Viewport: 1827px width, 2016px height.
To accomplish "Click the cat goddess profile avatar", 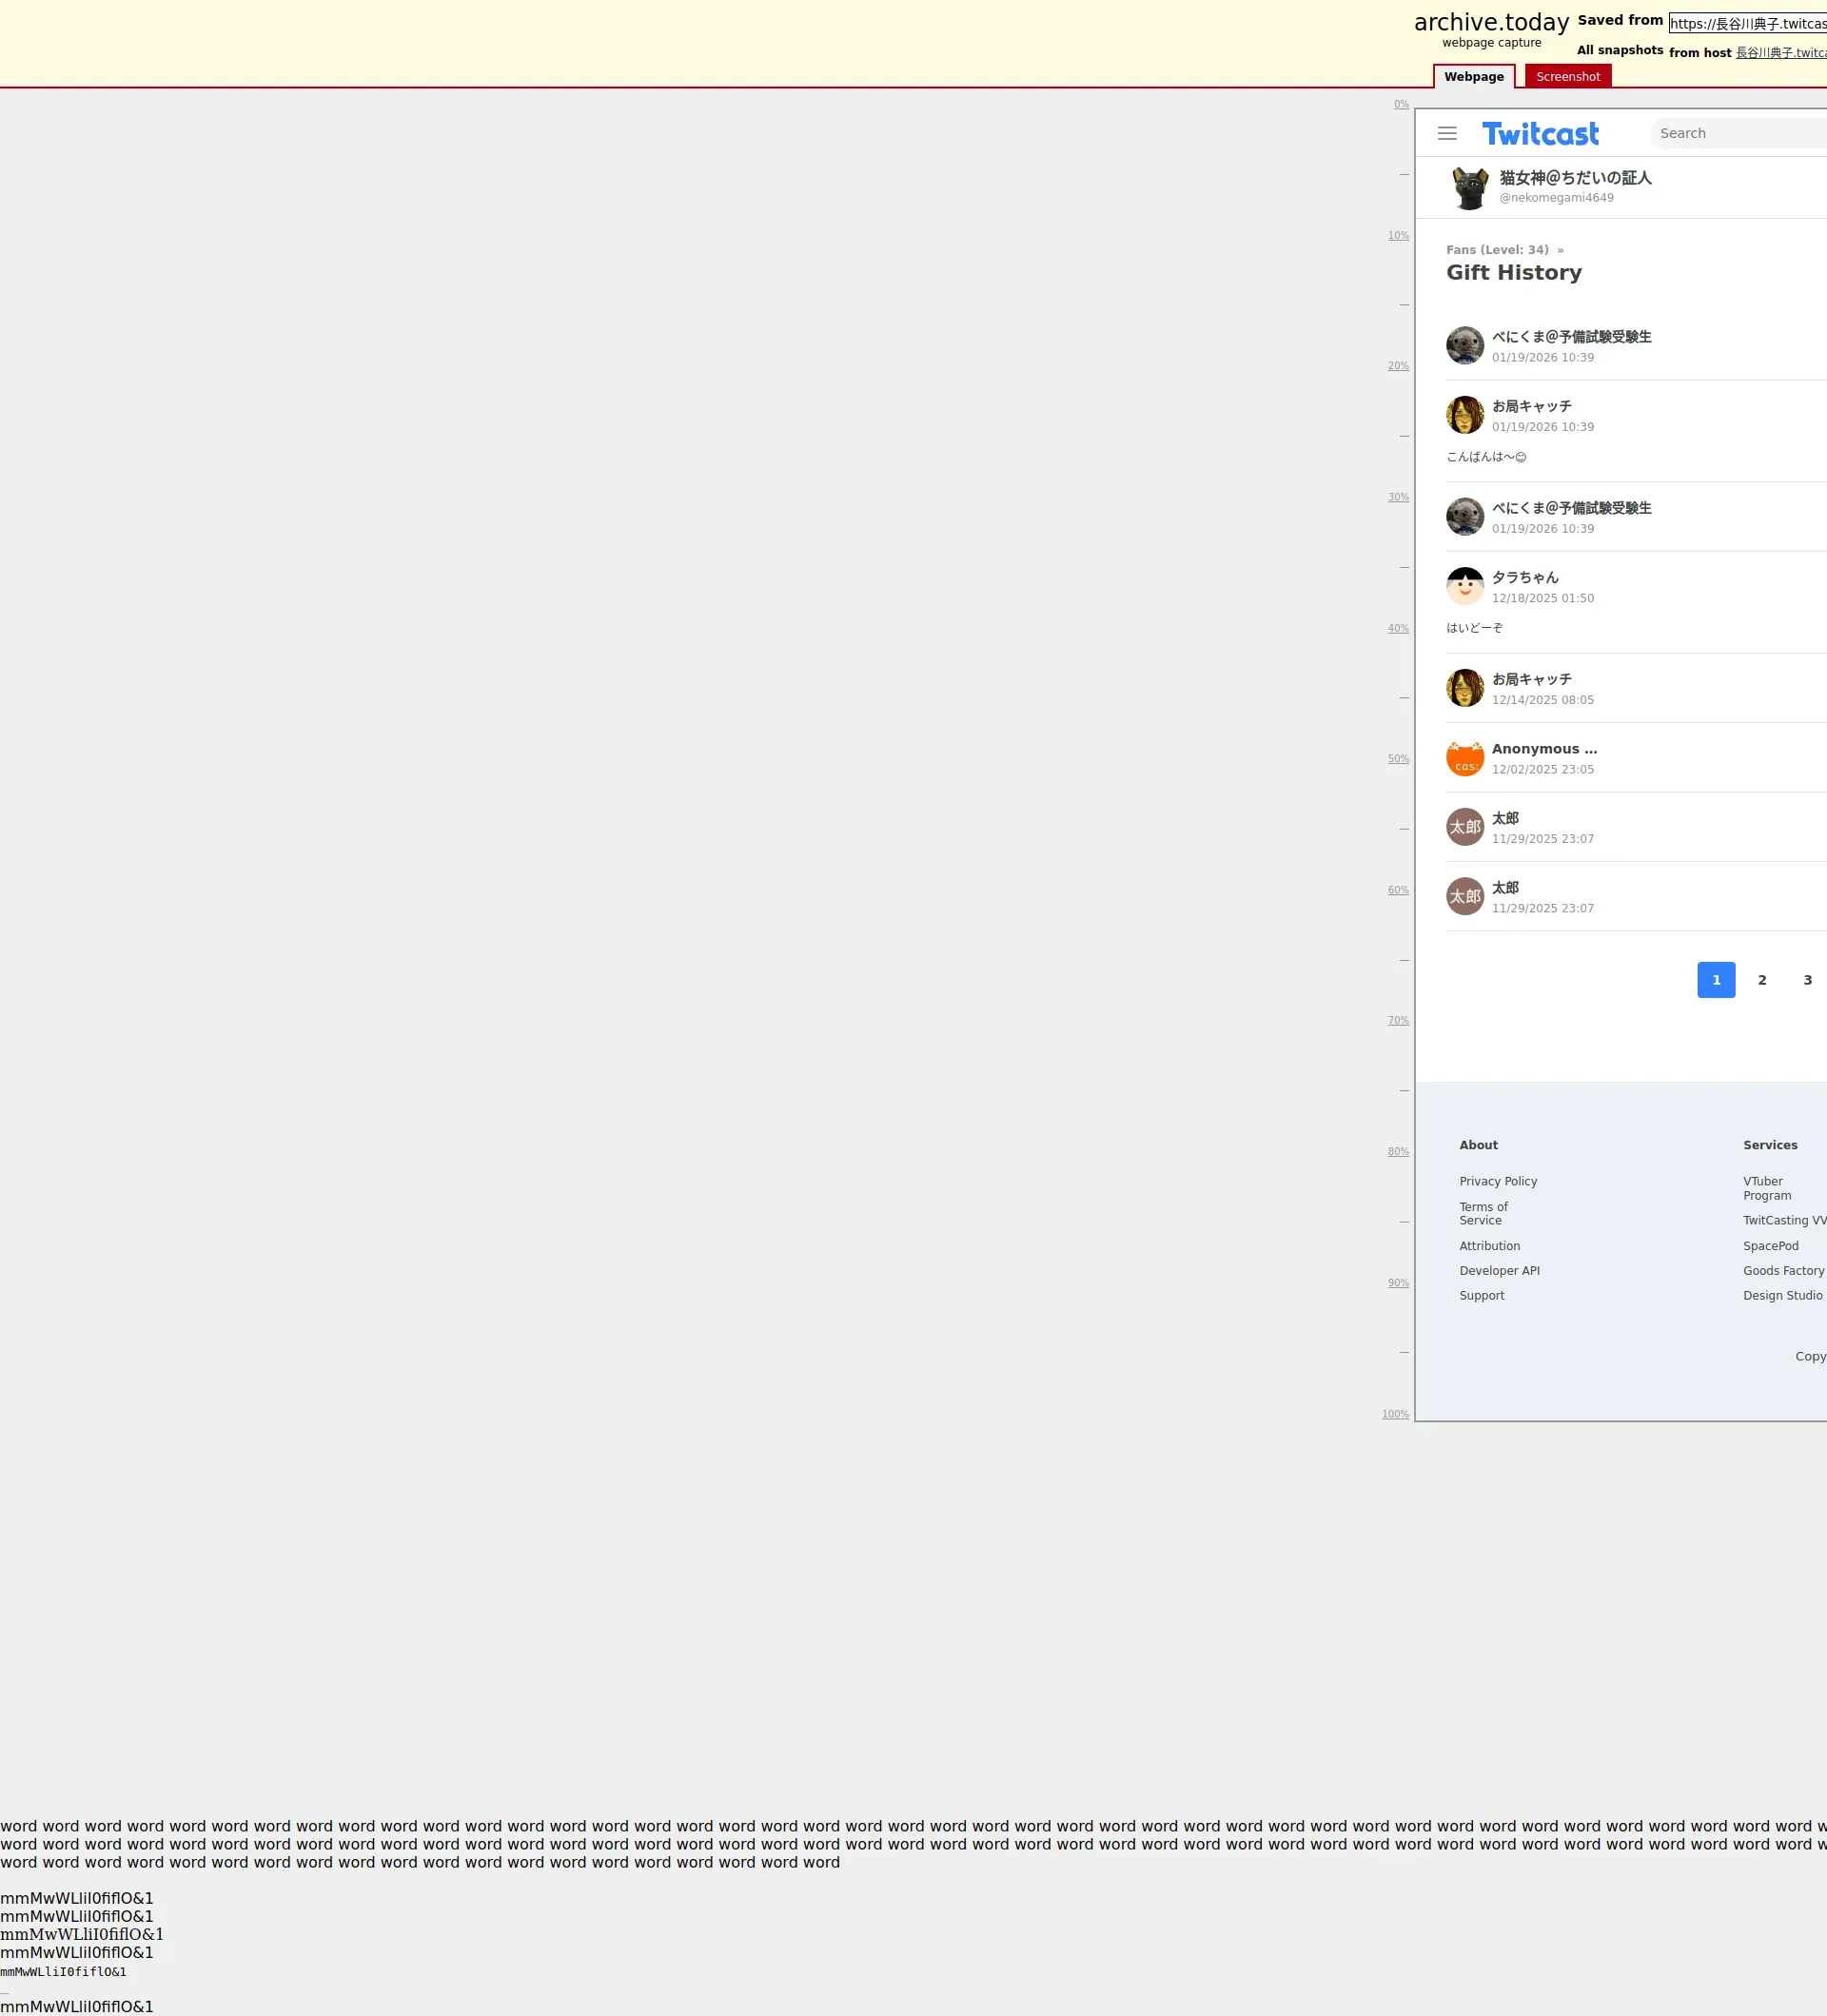I will click(x=1469, y=188).
